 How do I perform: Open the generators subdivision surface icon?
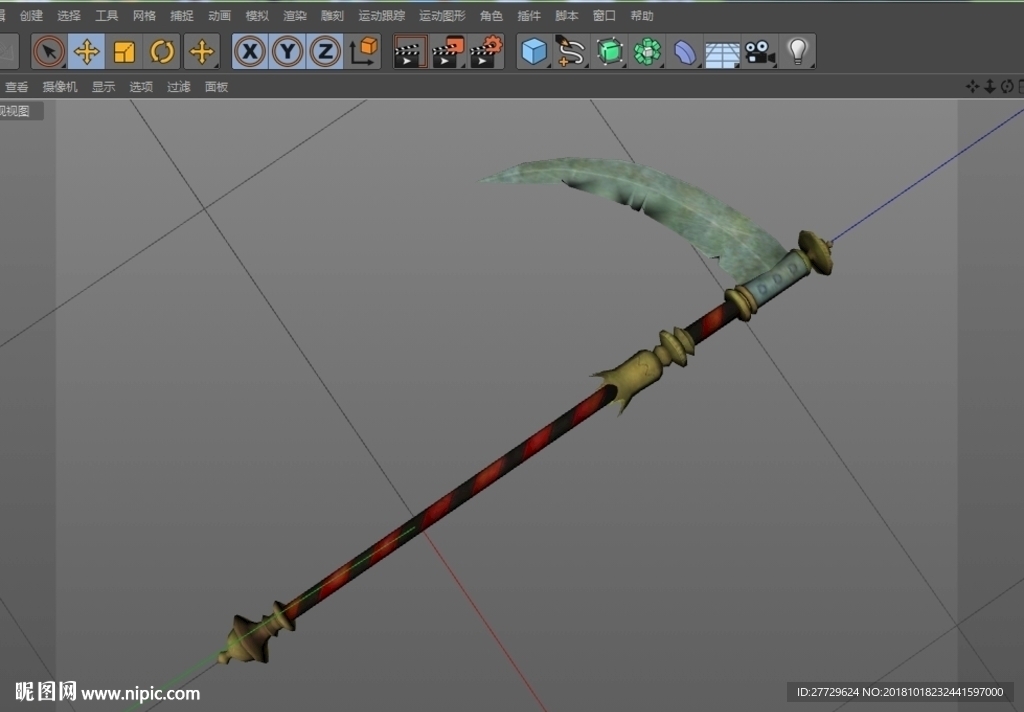tap(609, 52)
